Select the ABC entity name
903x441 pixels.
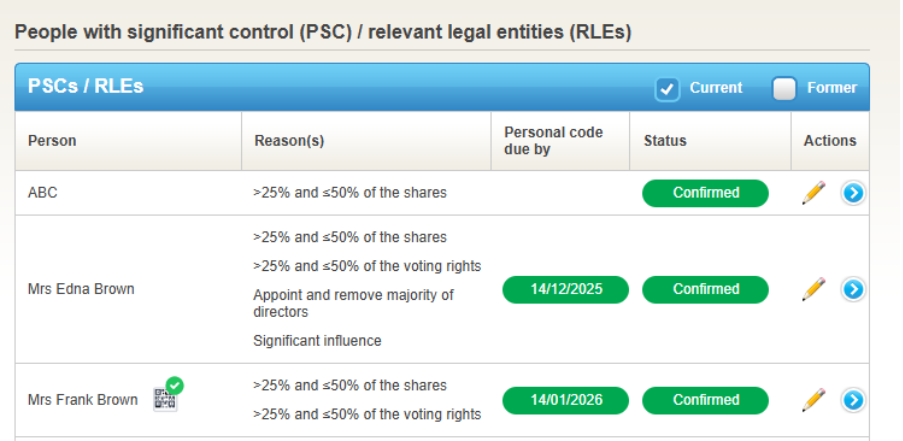coord(43,193)
